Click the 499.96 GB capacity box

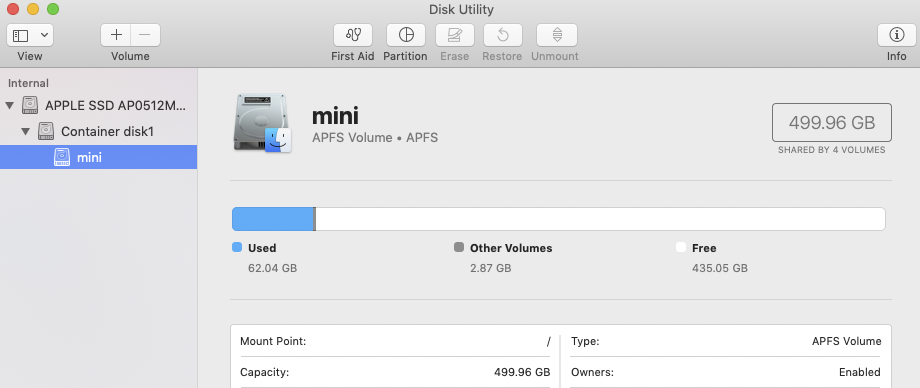click(831, 123)
